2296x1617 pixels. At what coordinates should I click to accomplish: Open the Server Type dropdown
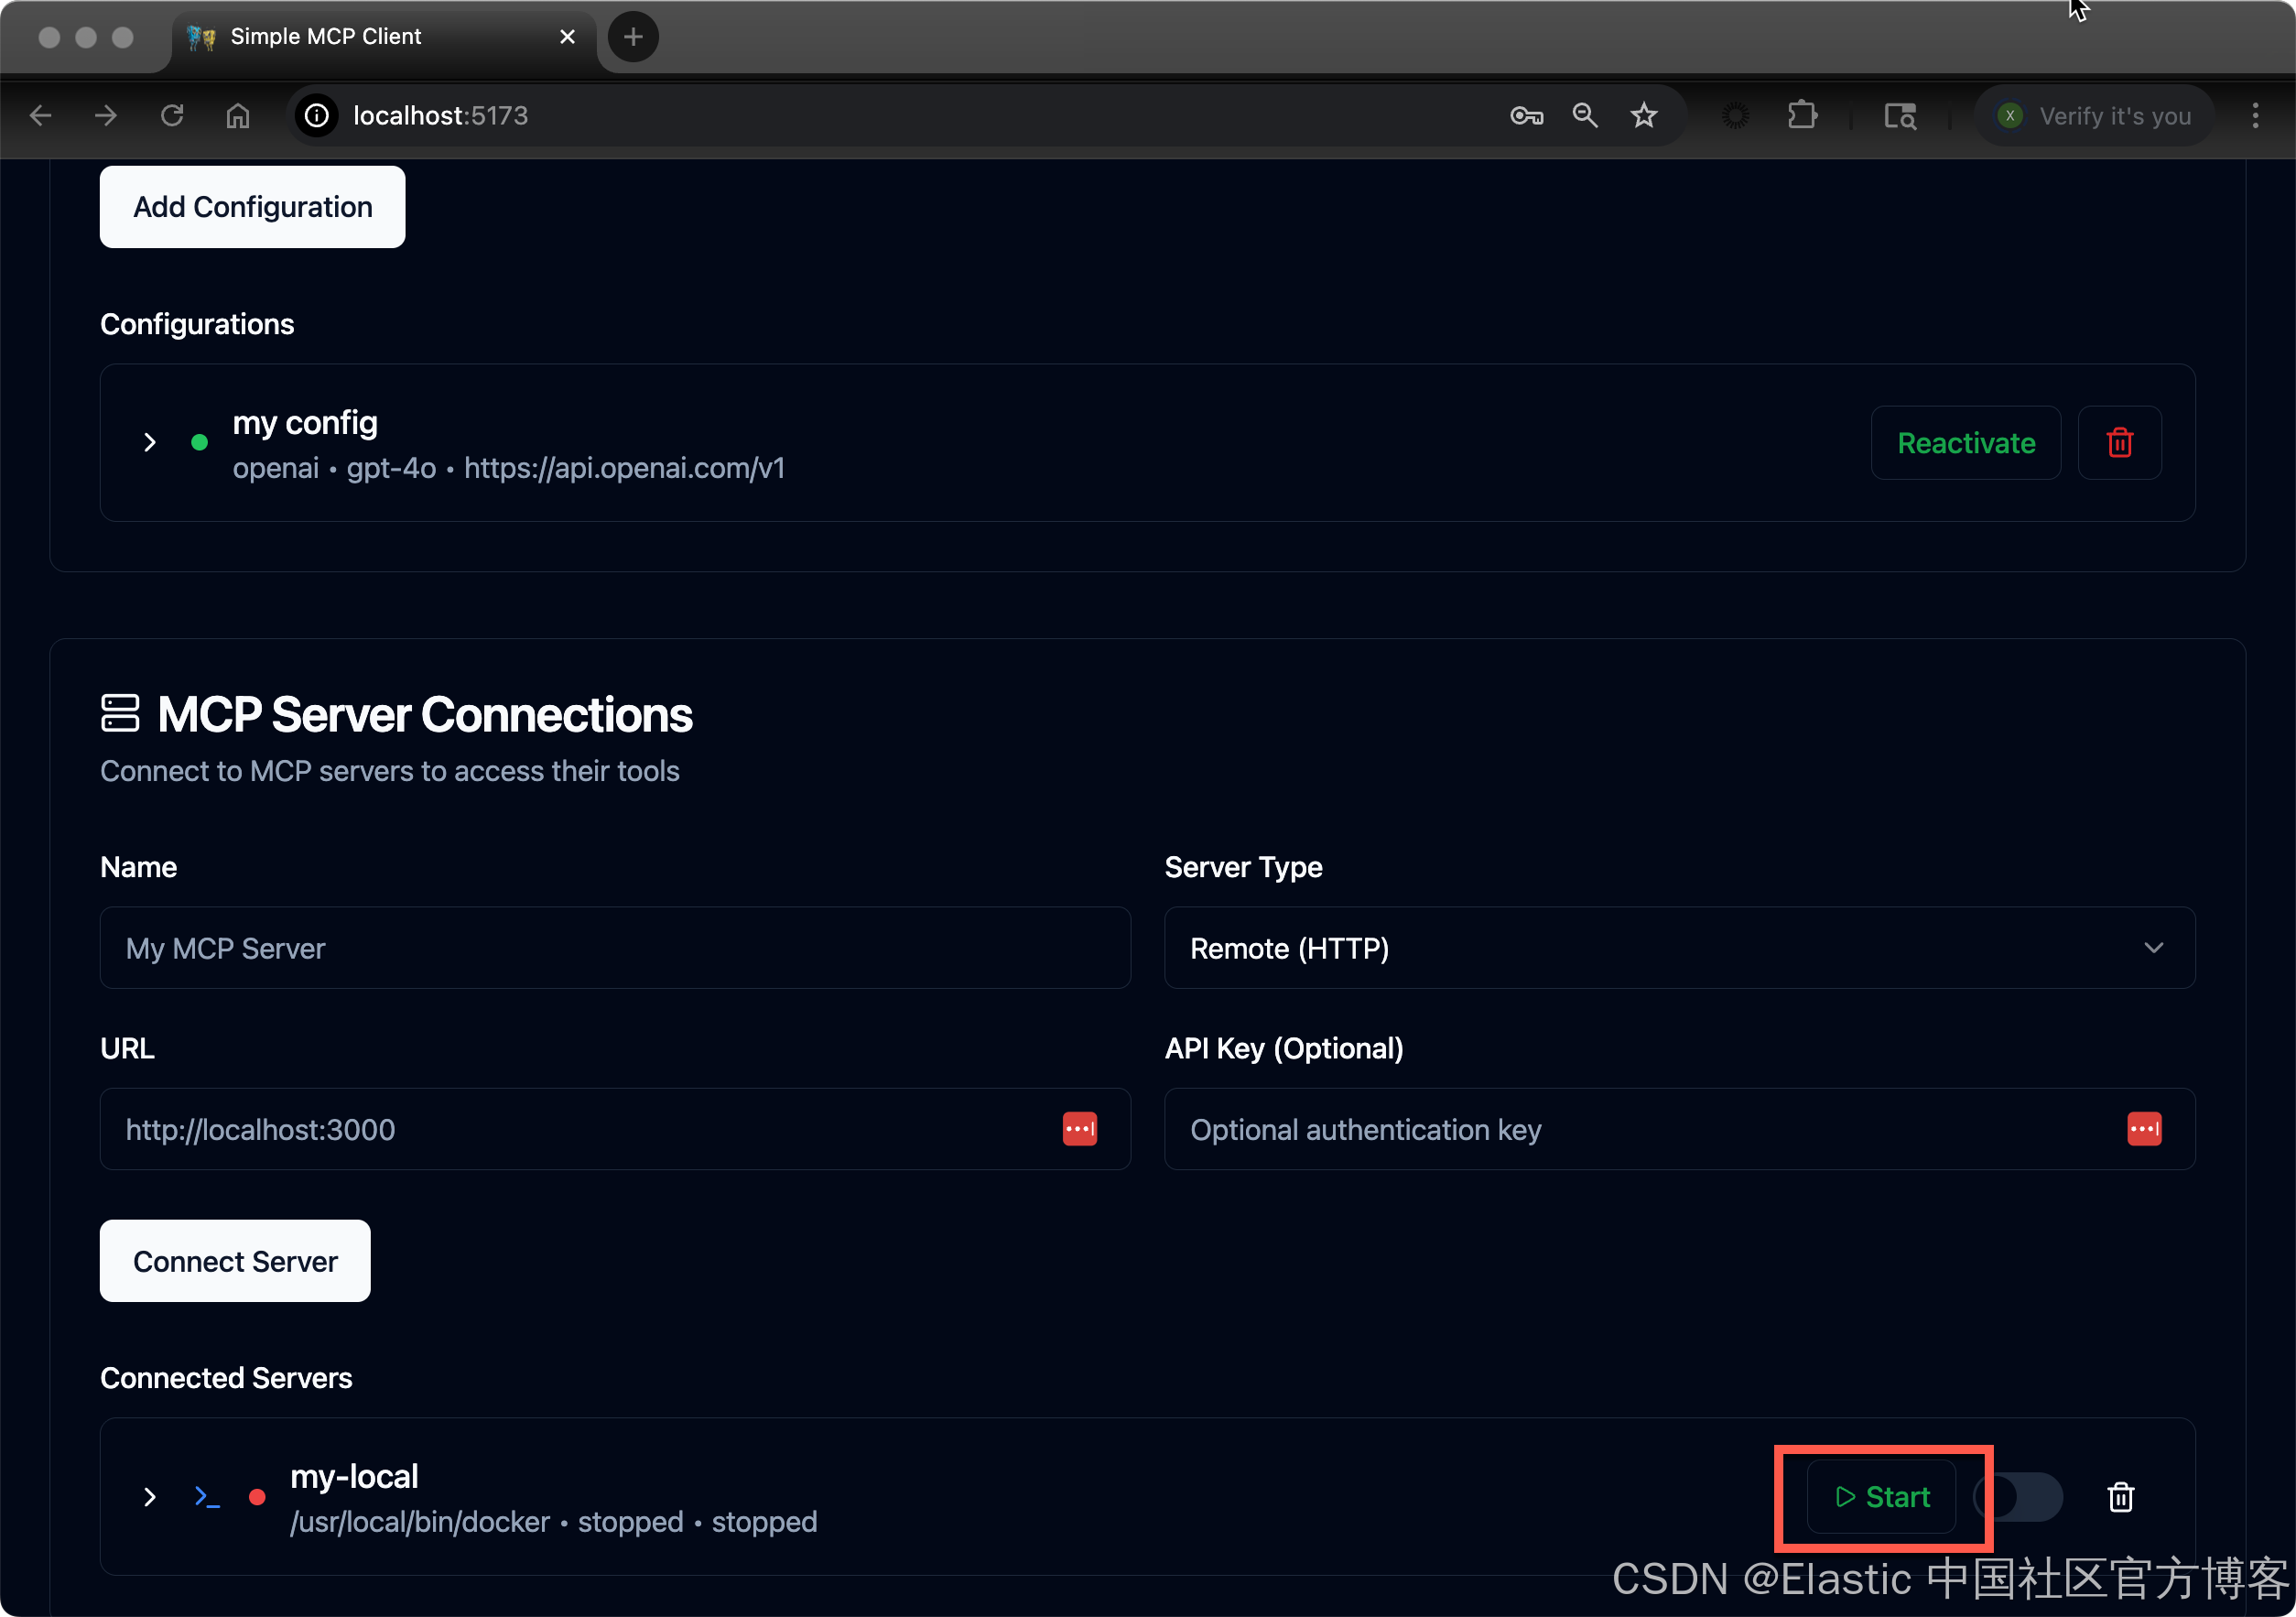1679,948
